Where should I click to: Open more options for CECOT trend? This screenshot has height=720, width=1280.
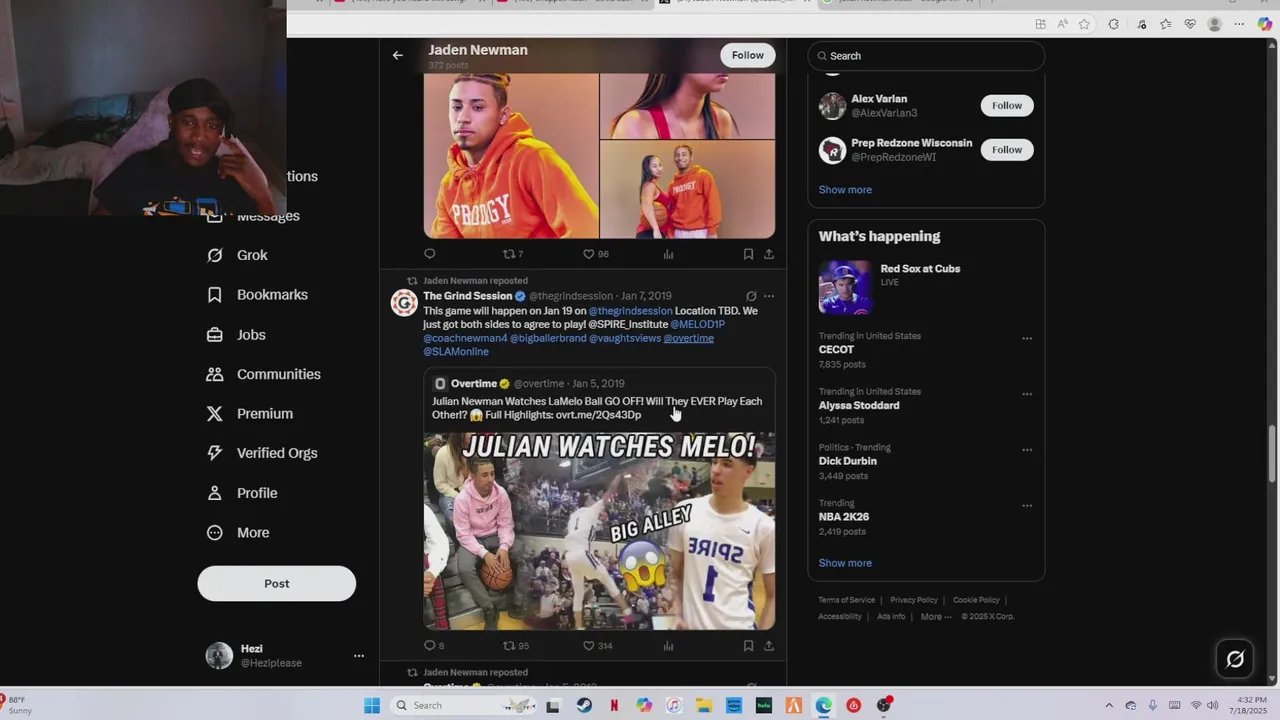point(1026,338)
